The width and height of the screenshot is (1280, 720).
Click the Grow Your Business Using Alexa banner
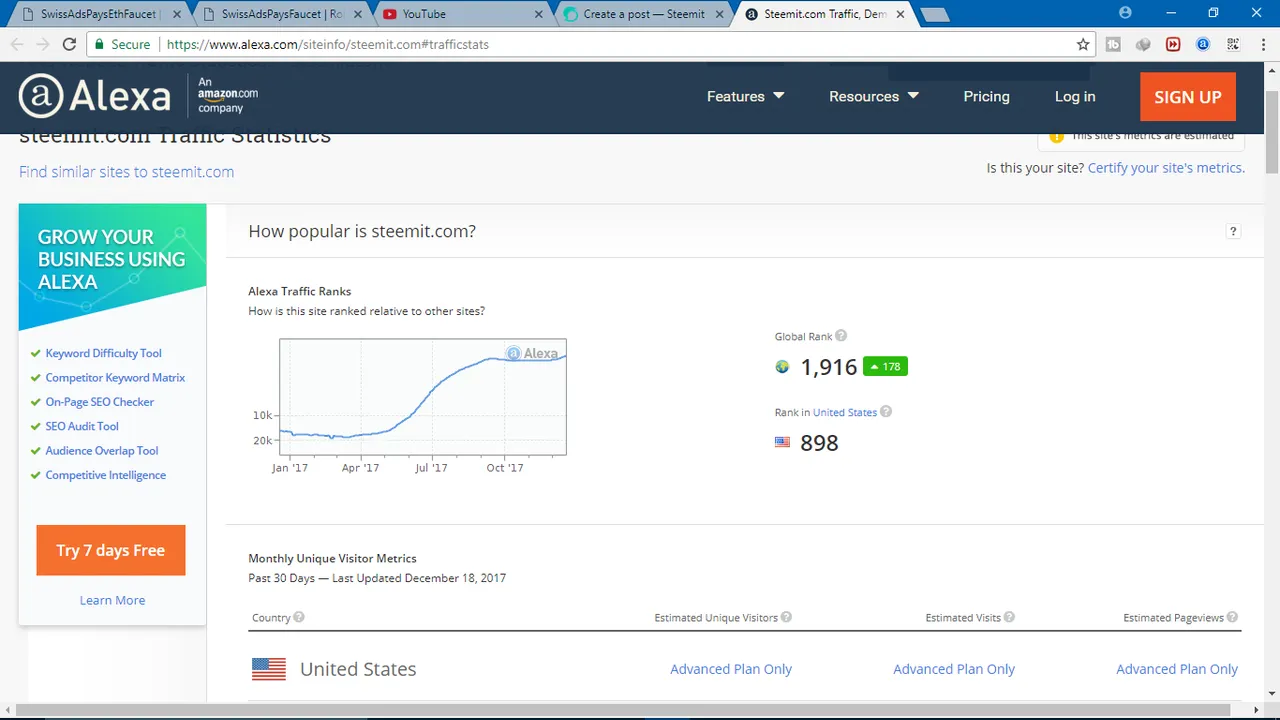(x=112, y=266)
